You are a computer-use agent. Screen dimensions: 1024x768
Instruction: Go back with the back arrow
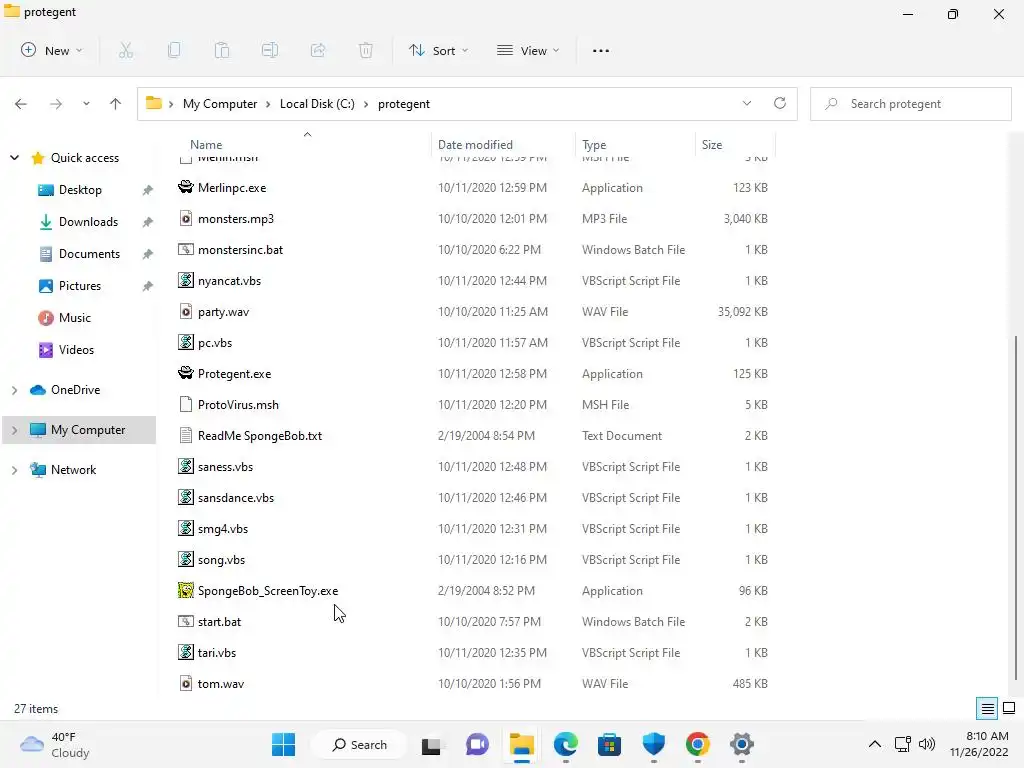(x=21, y=104)
